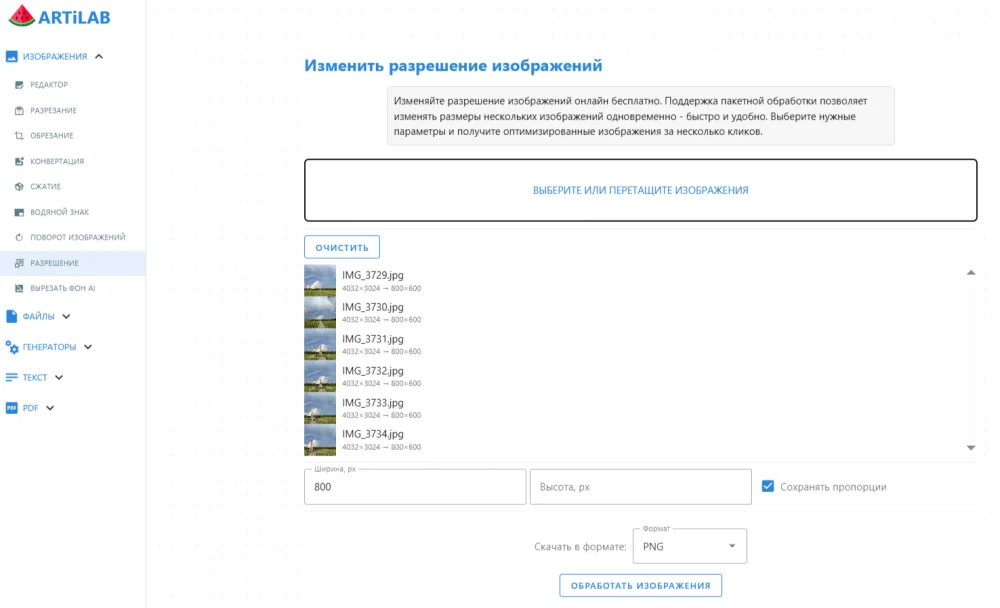The image size is (1000, 608).
Task: Open the Конвертация menu item
Action: pos(73,161)
